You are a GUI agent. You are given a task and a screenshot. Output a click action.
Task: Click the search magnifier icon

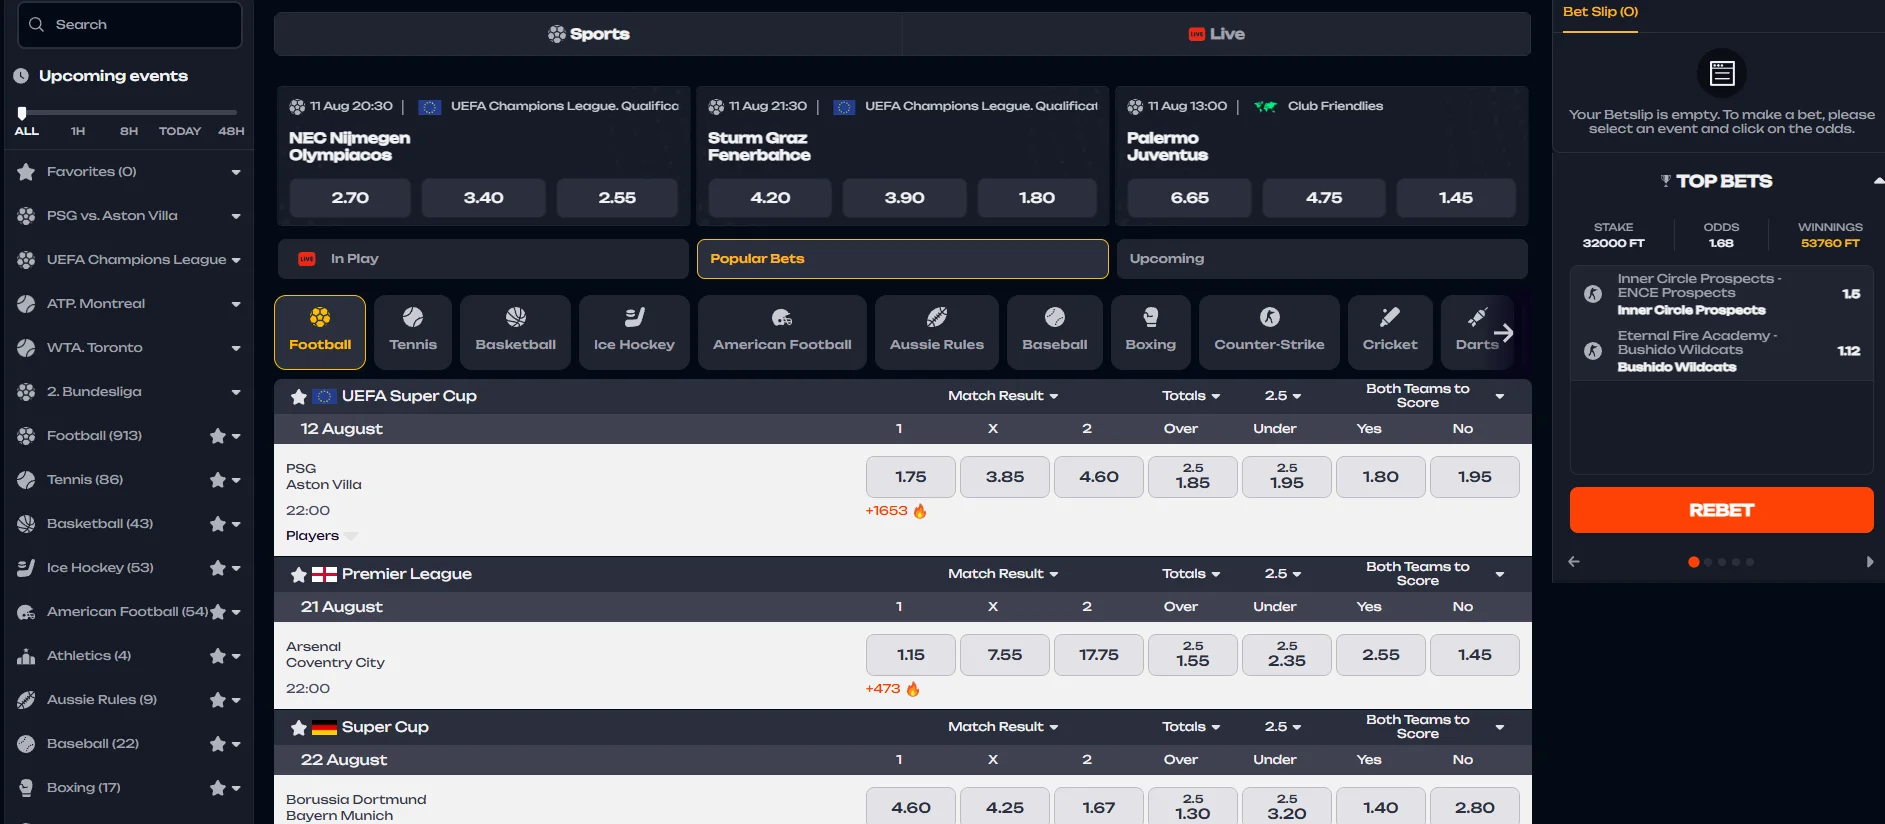37,24
